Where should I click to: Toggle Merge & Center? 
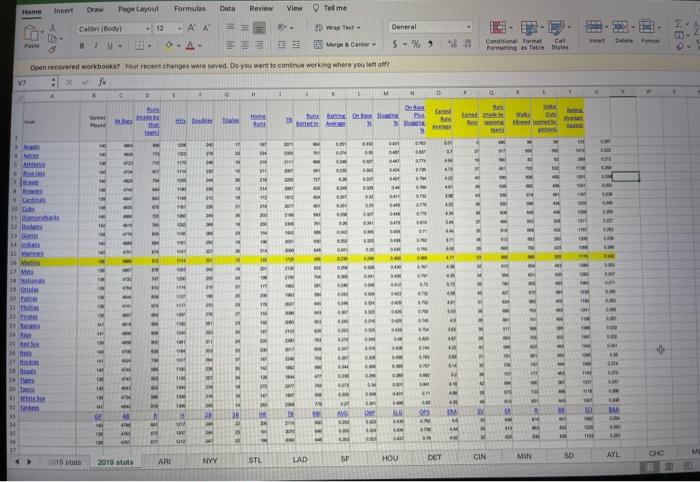point(342,45)
